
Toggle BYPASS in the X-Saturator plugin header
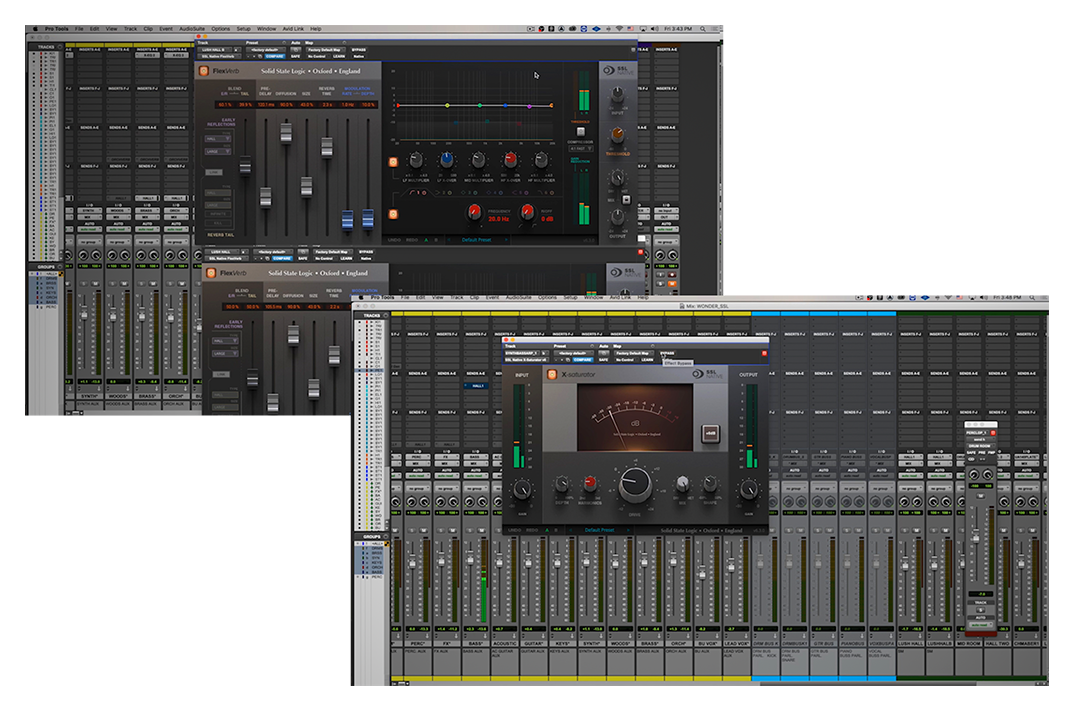click(667, 353)
